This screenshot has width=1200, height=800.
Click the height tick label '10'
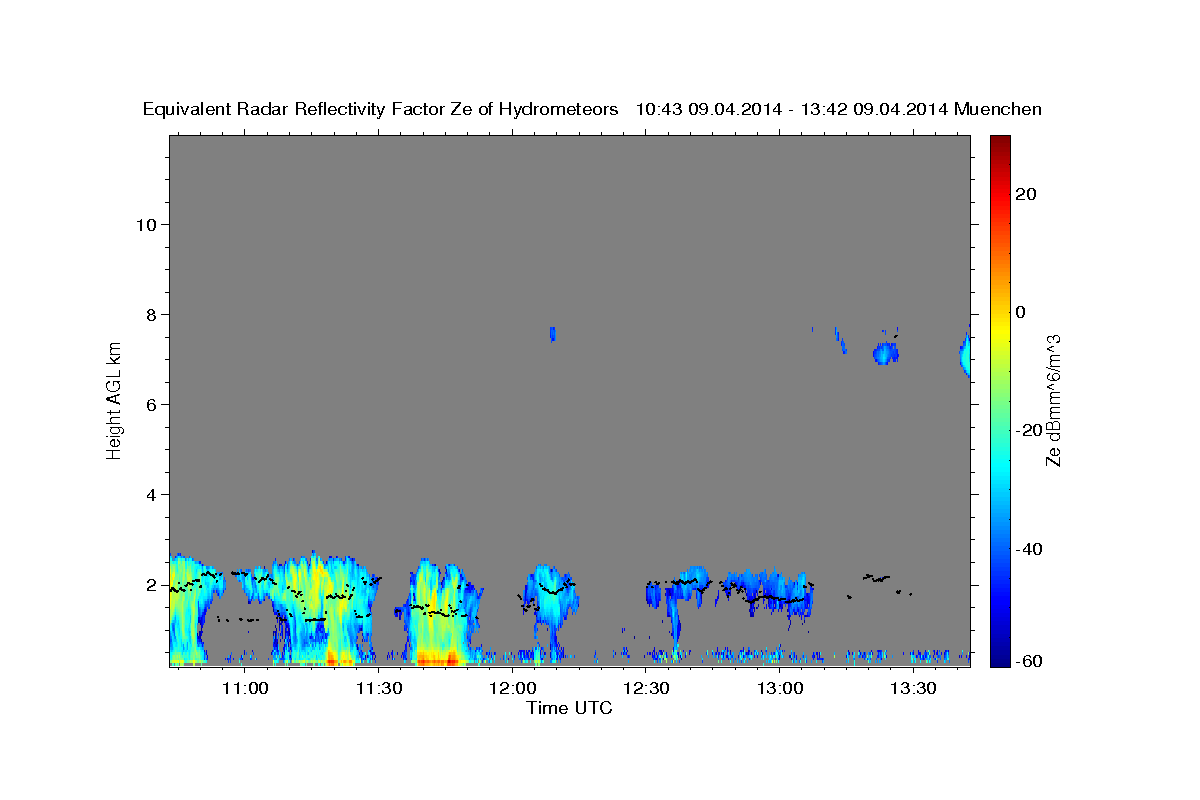click(x=145, y=224)
